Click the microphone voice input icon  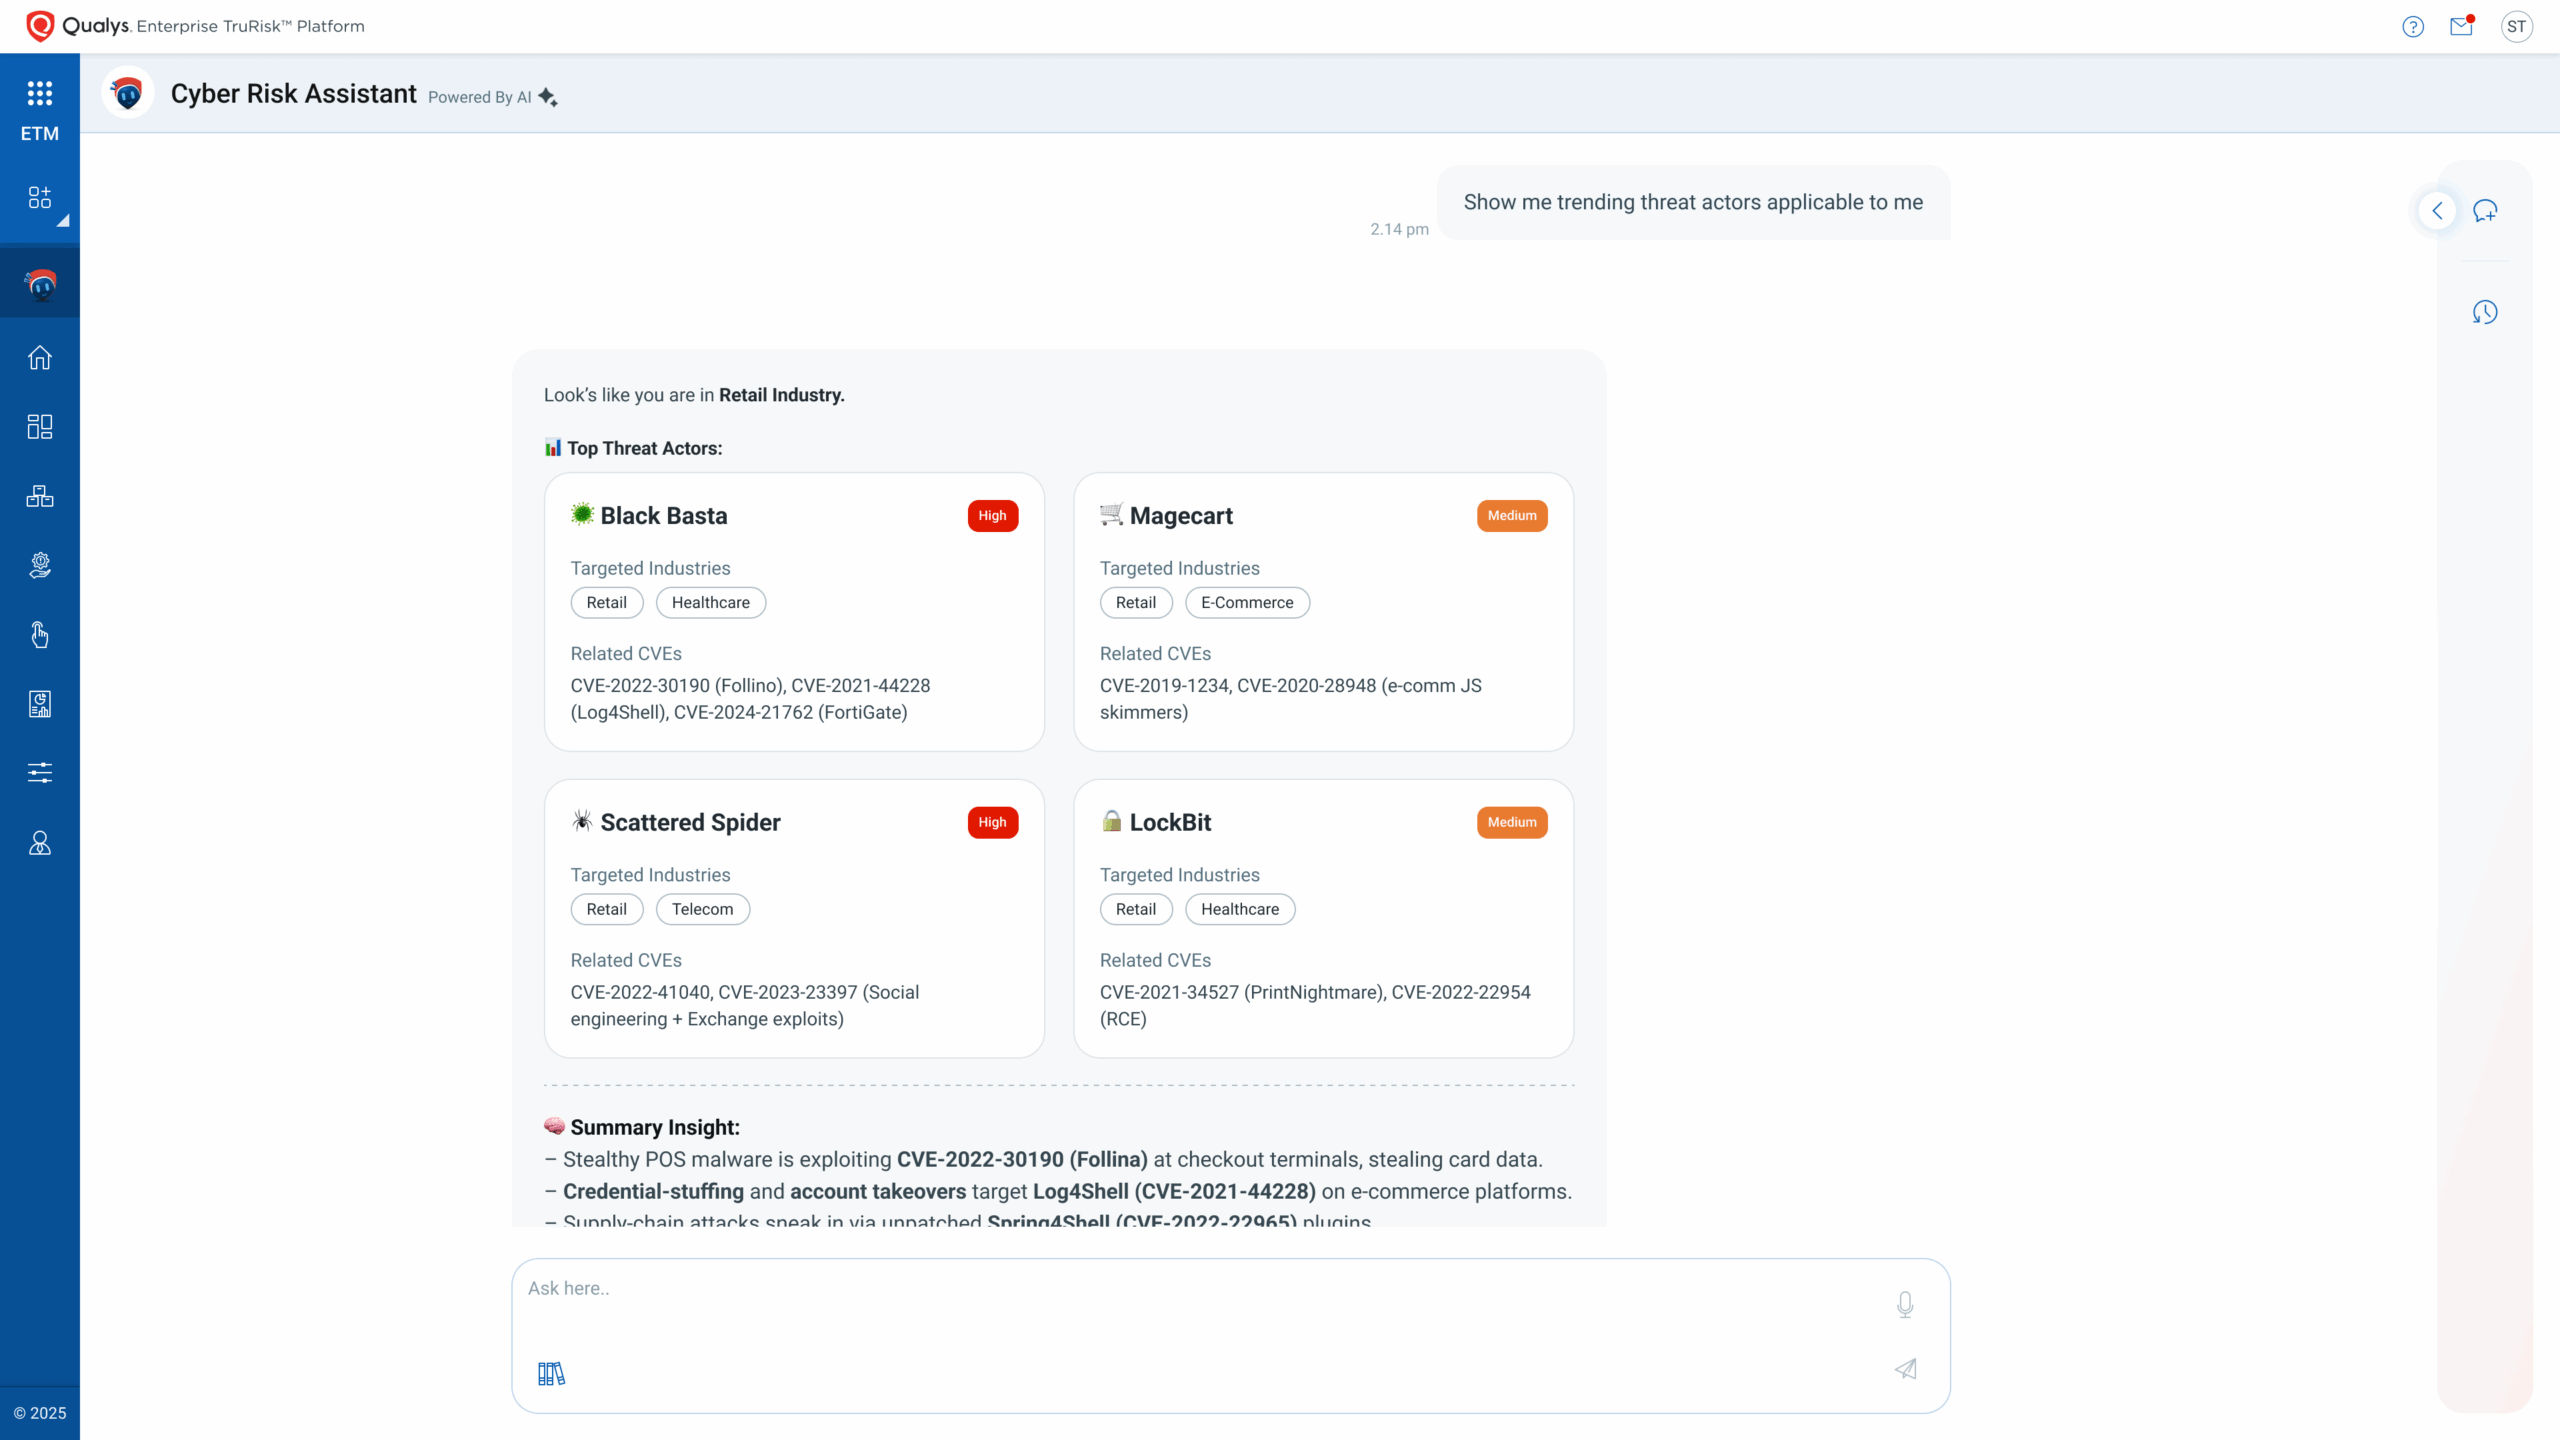(1905, 1305)
